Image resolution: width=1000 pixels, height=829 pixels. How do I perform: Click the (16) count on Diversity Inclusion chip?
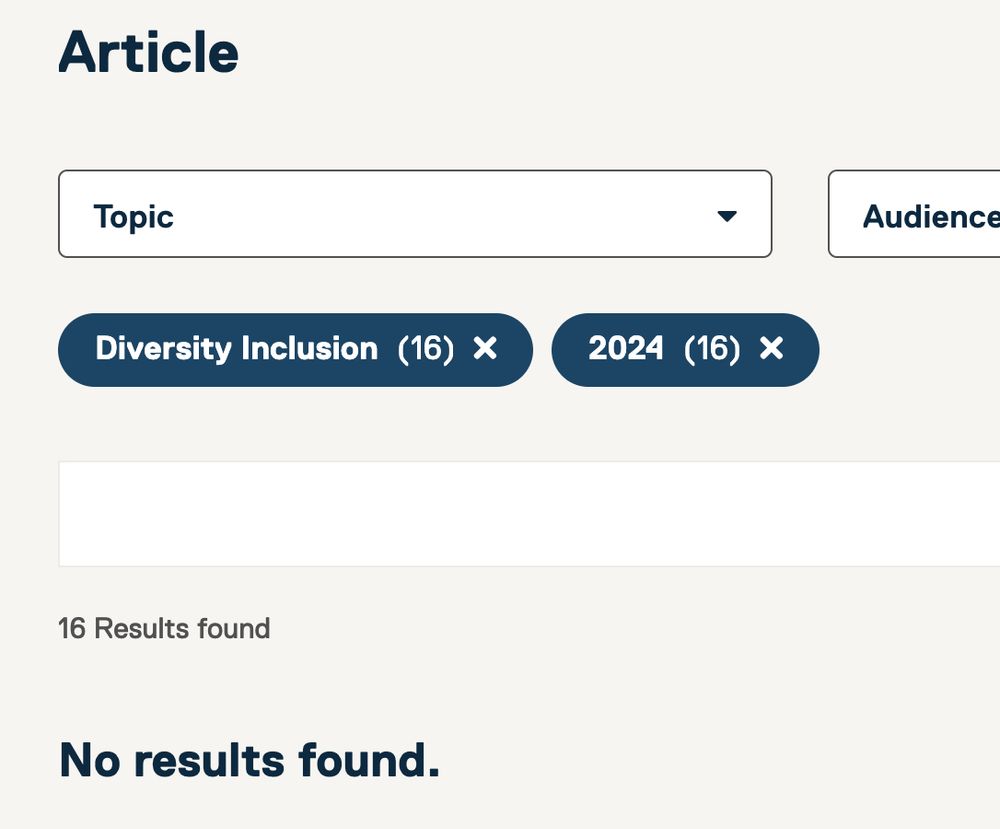point(426,348)
